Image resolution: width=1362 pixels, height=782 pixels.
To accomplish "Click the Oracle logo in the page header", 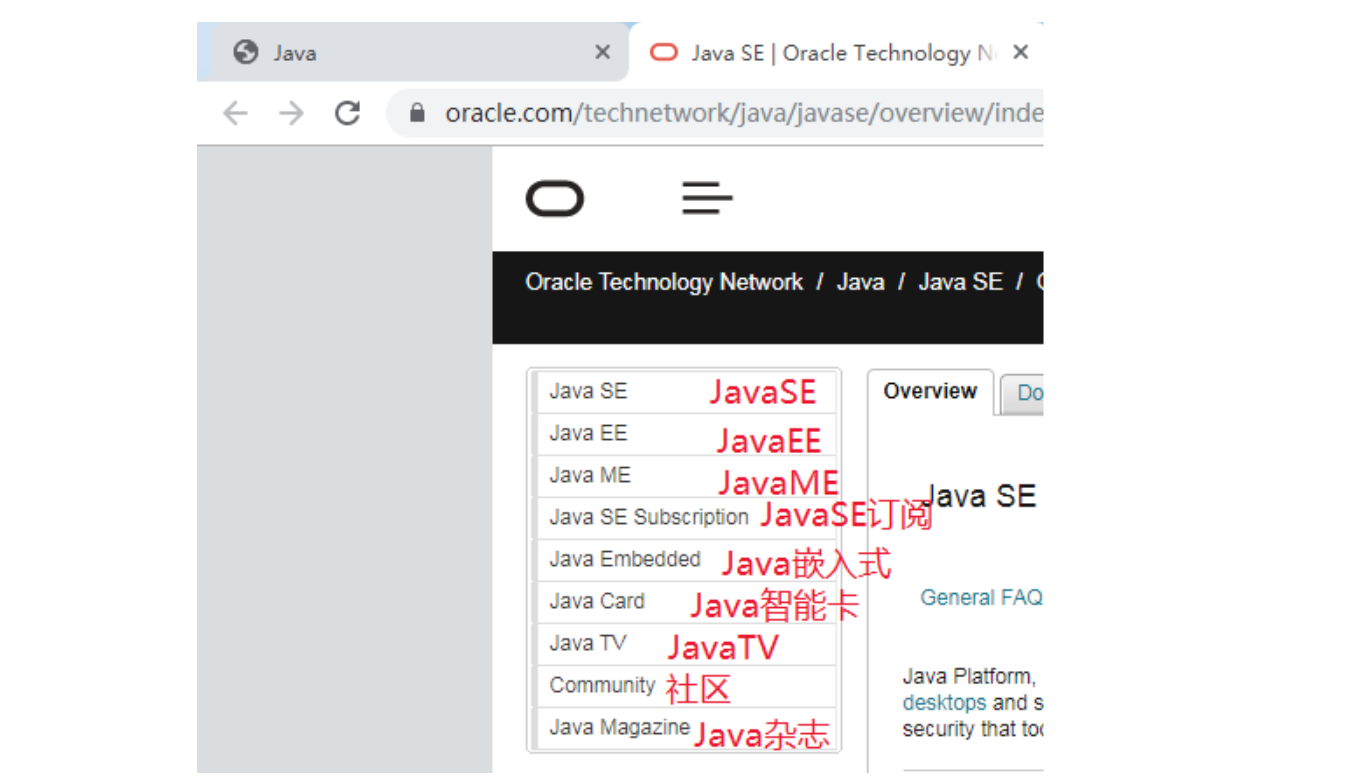I will click(x=555, y=199).
